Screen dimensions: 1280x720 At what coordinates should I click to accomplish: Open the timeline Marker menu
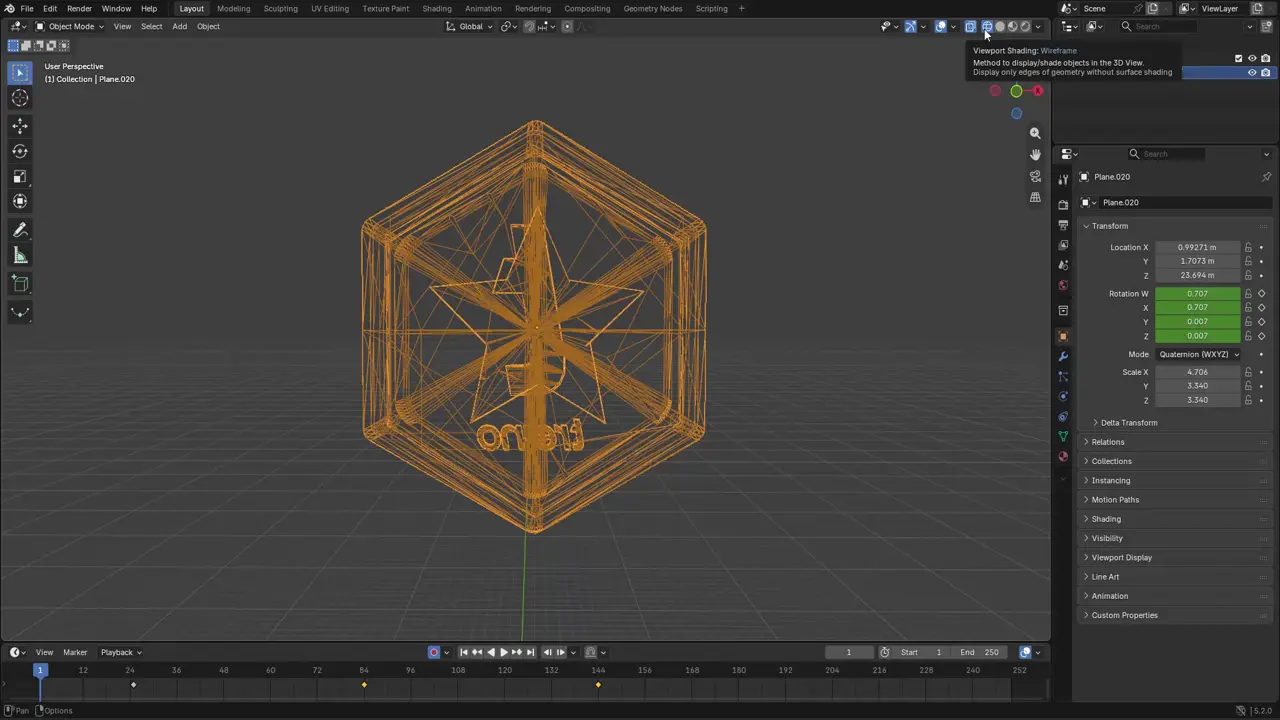point(75,652)
